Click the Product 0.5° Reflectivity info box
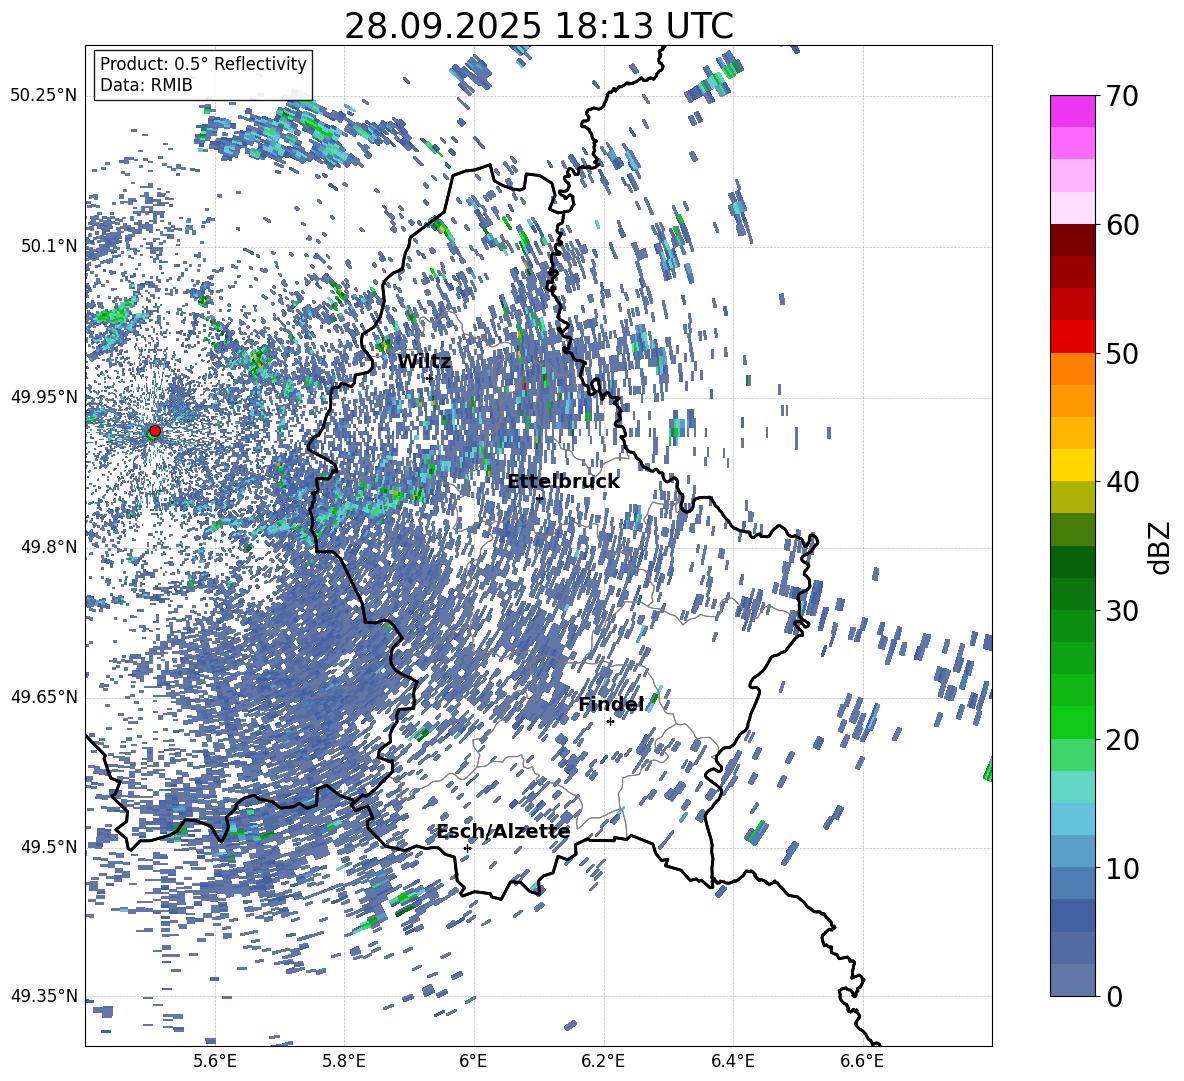Viewport: 1184px width, 1081px height. (x=203, y=75)
